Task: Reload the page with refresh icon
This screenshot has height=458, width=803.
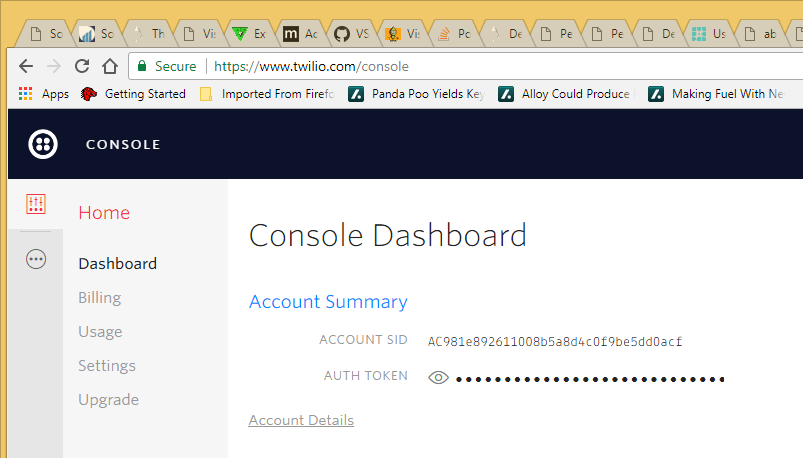Action: (82, 66)
